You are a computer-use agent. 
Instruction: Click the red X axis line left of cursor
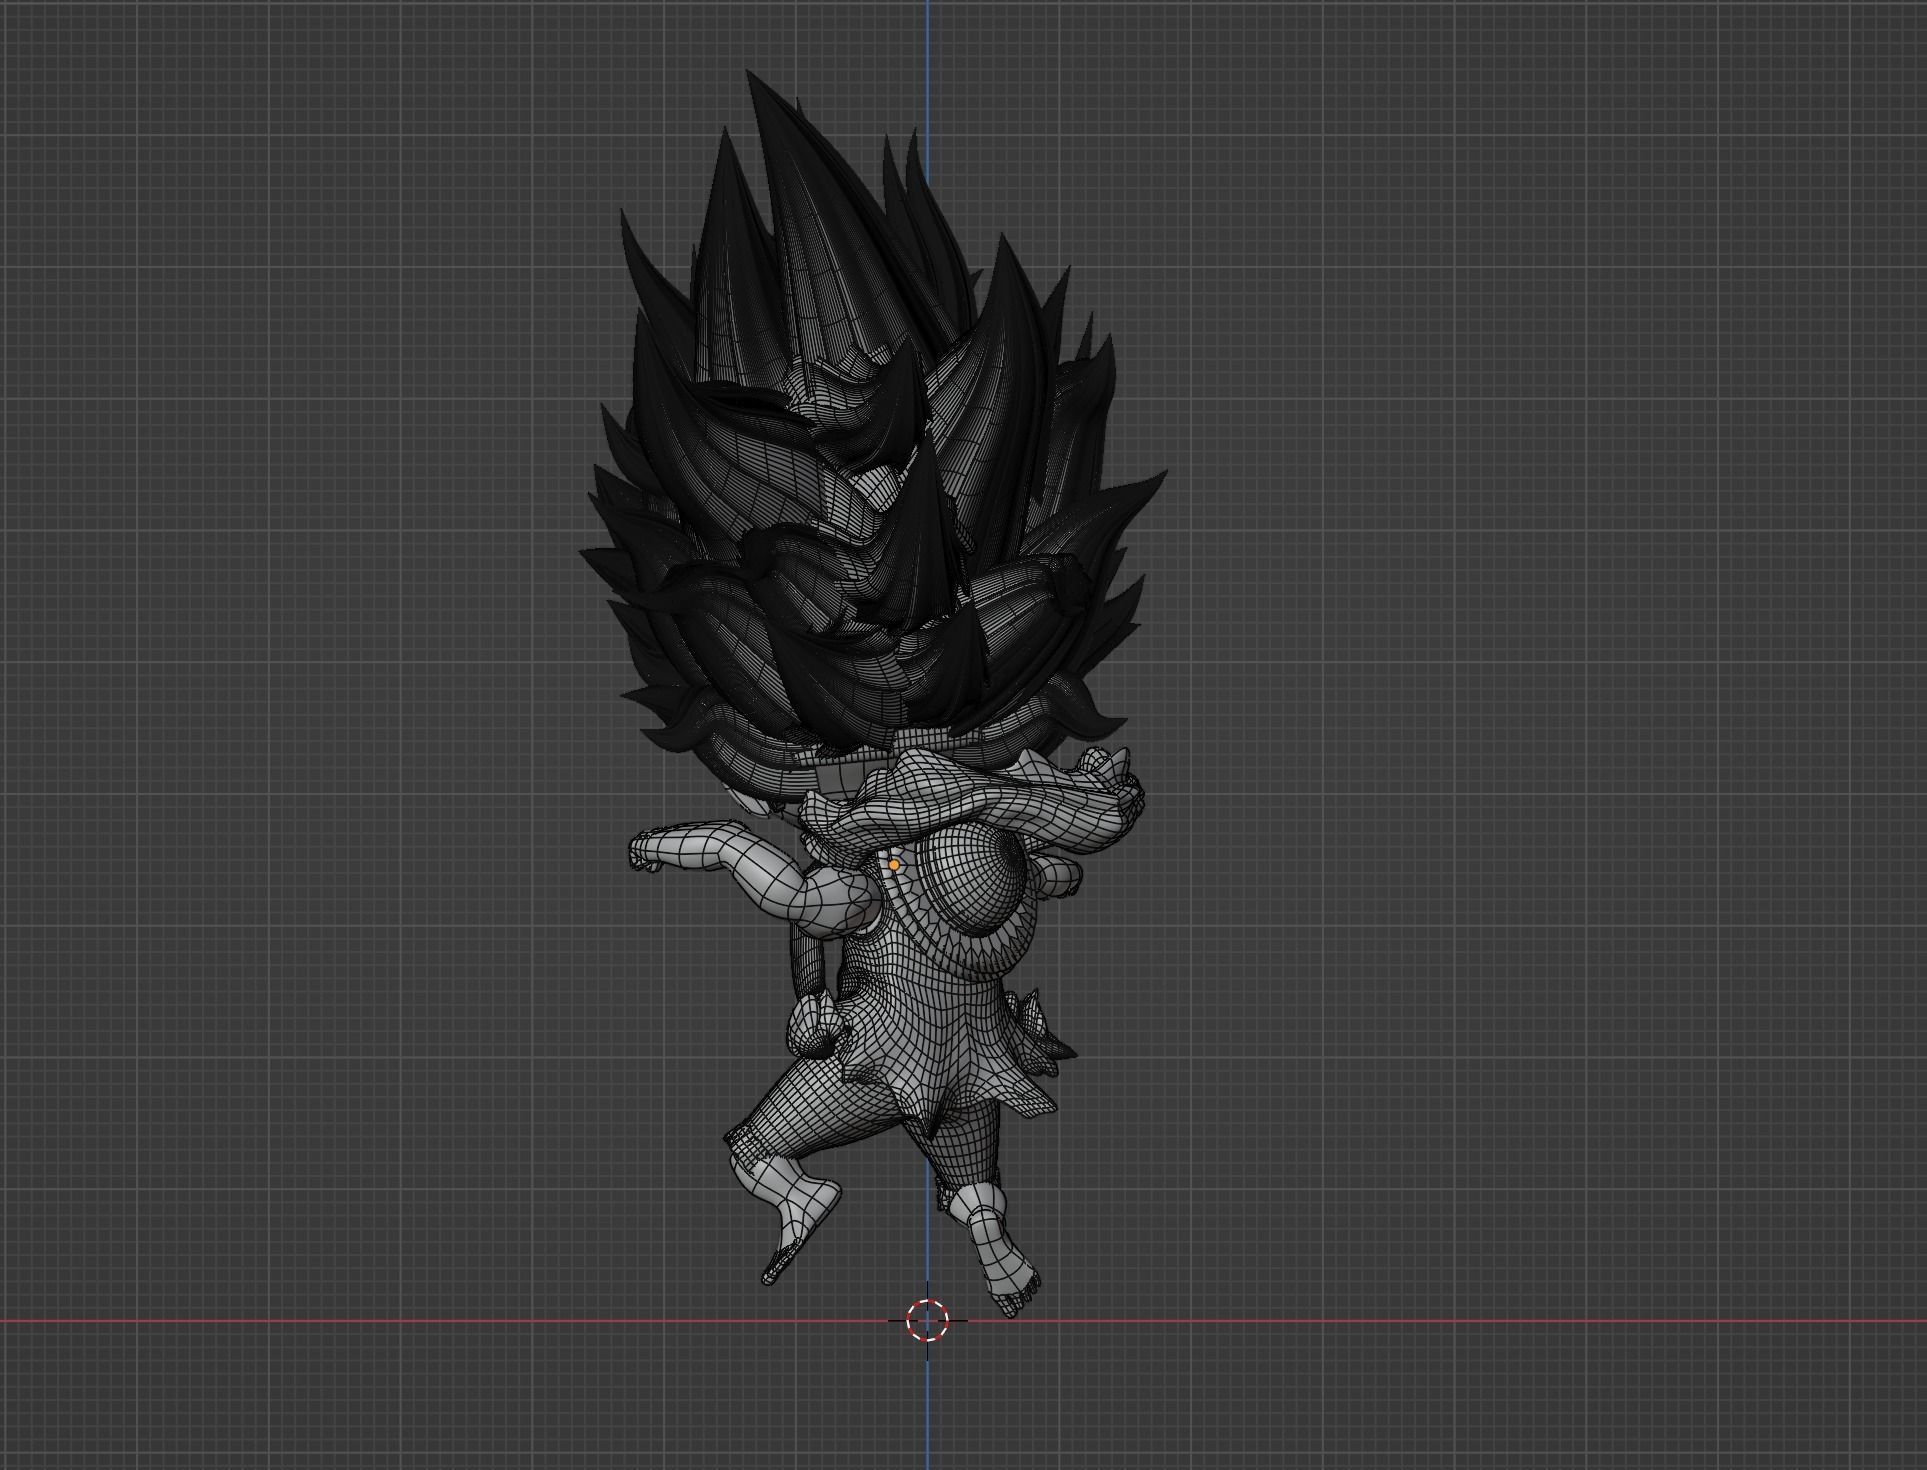(x=400, y=1321)
